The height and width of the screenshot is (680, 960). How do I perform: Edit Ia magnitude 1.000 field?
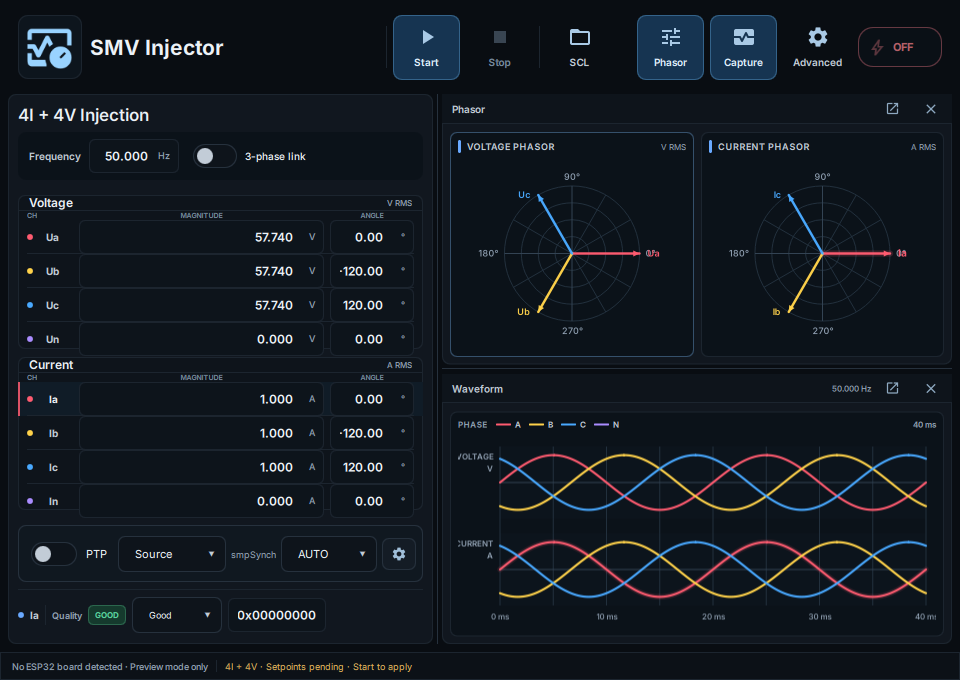coord(202,399)
